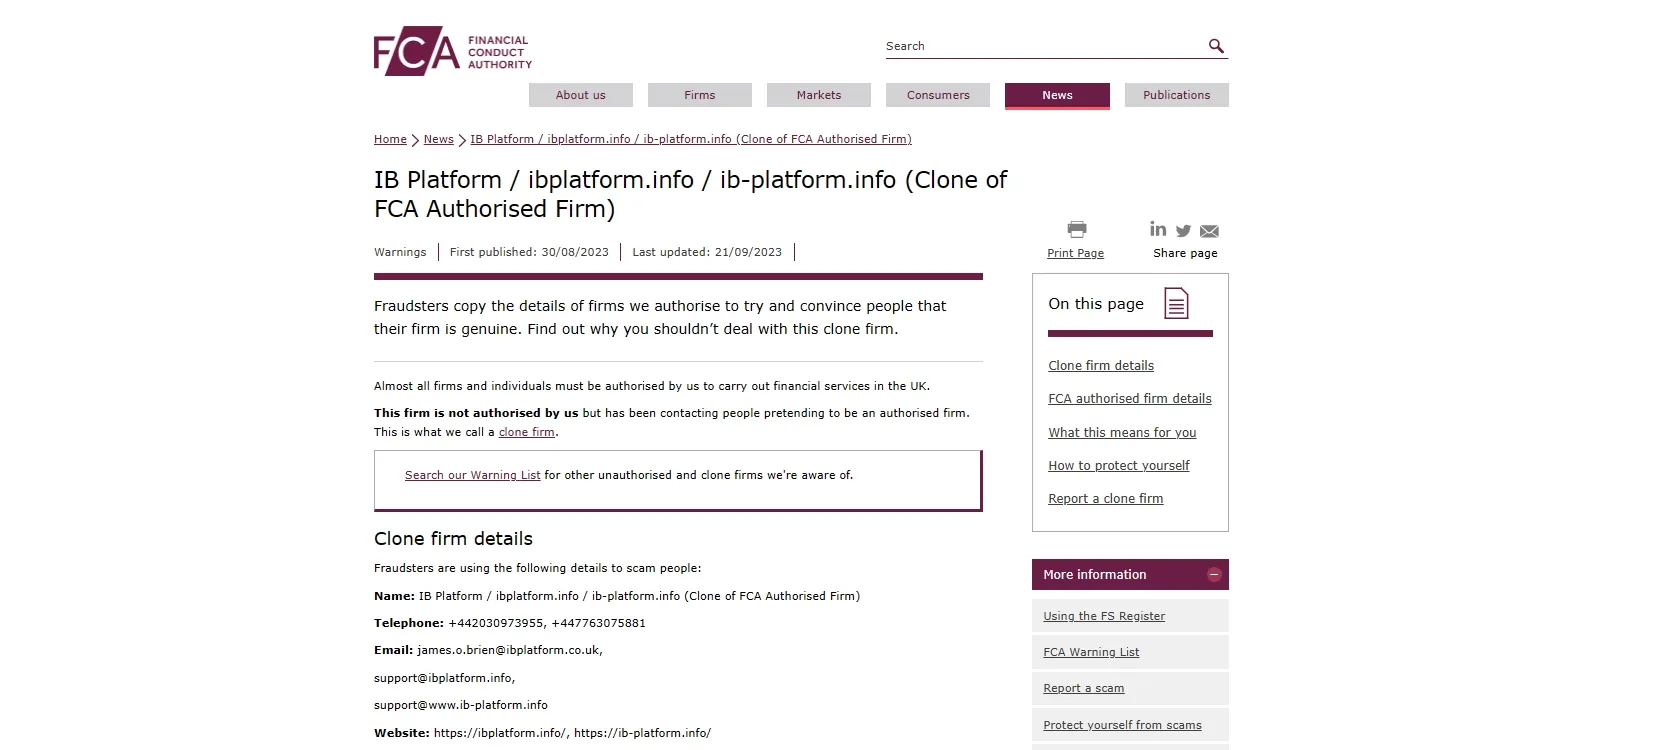The height and width of the screenshot is (750, 1662).
Task: Click the On this page document icon
Action: [1177, 303]
